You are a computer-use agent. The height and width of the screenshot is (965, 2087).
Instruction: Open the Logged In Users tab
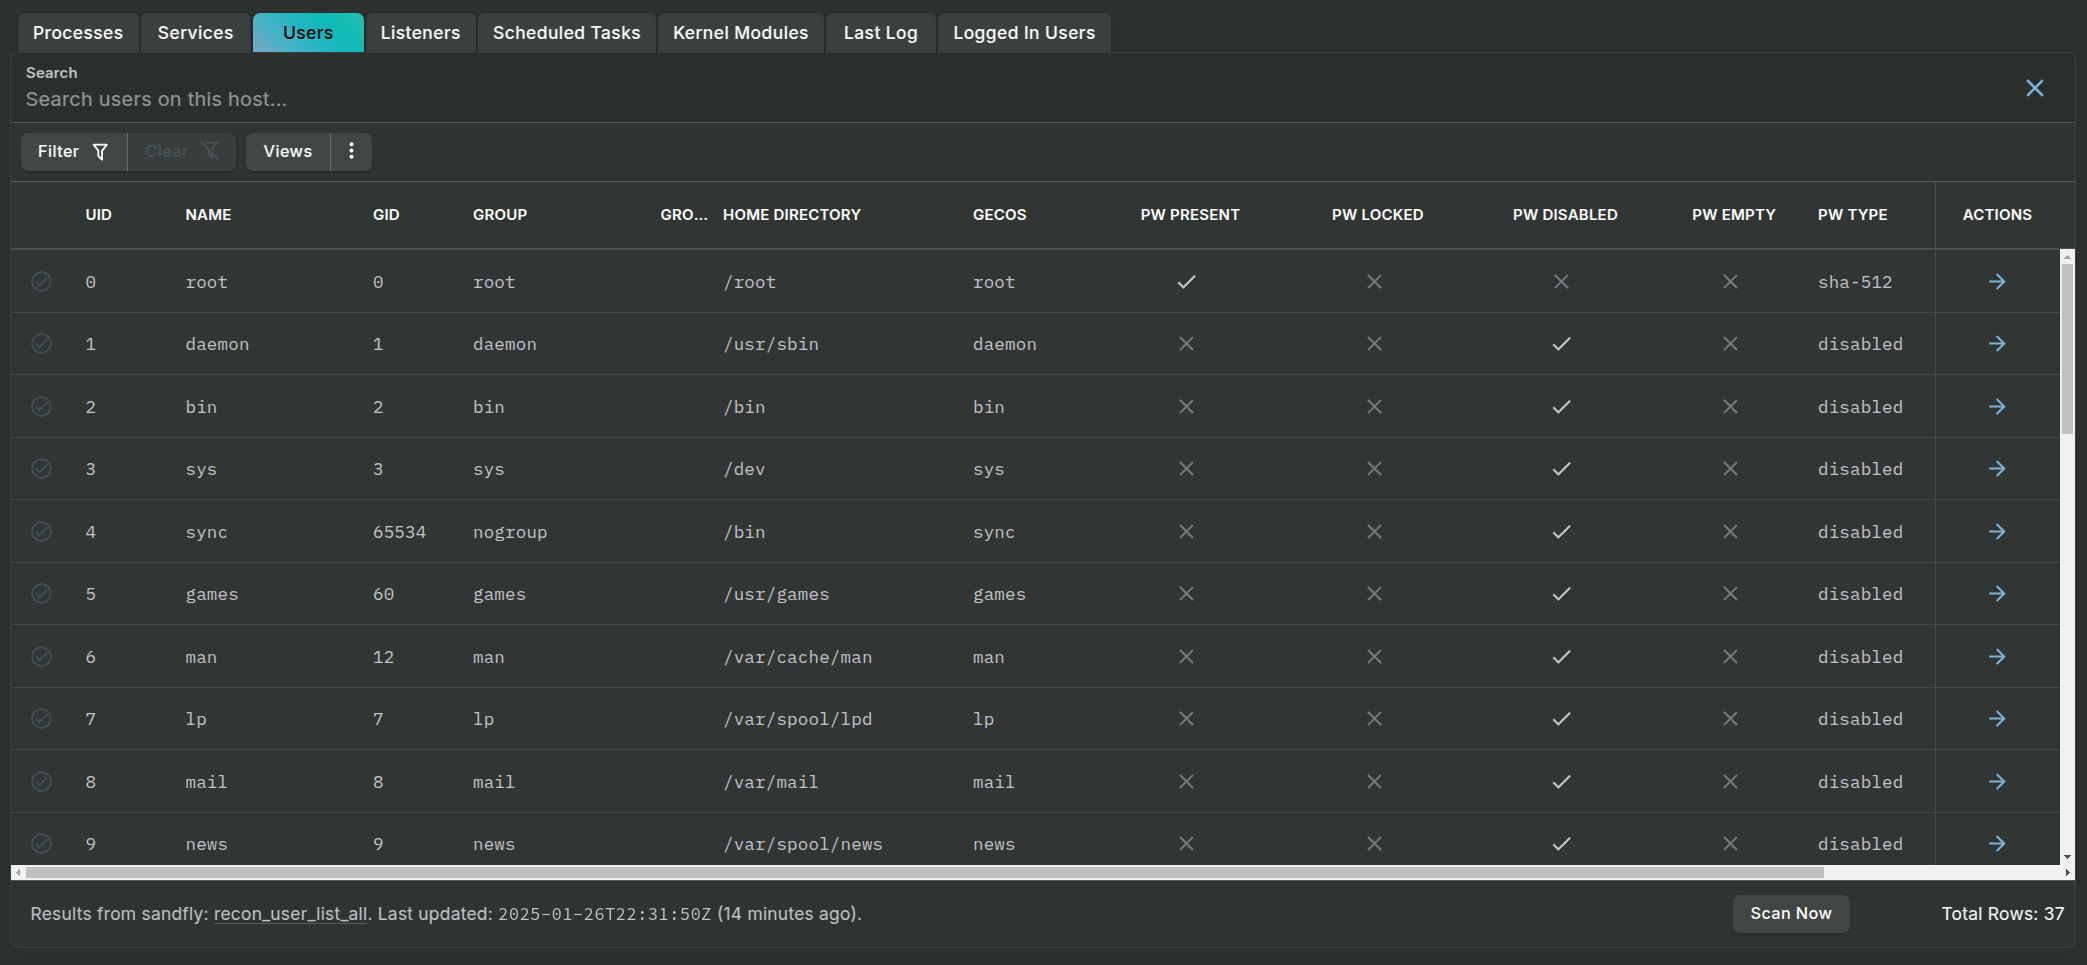pyautogui.click(x=1024, y=33)
